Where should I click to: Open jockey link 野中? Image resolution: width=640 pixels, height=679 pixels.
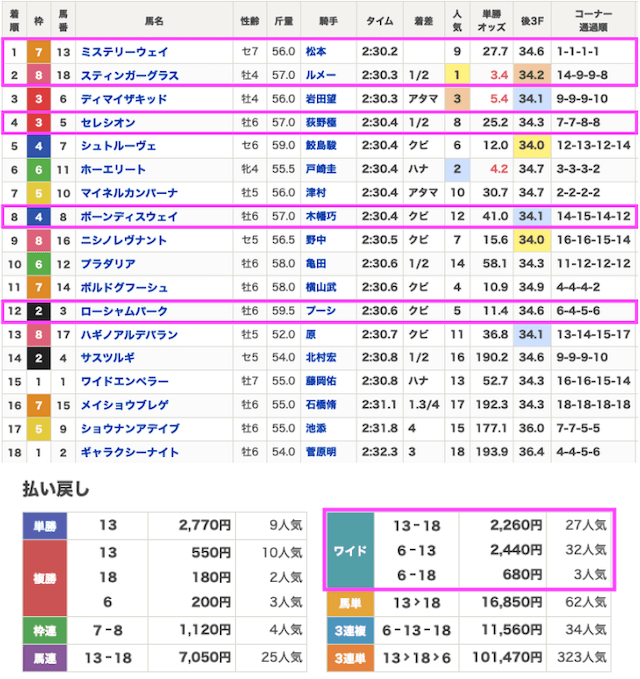pyautogui.click(x=316, y=240)
